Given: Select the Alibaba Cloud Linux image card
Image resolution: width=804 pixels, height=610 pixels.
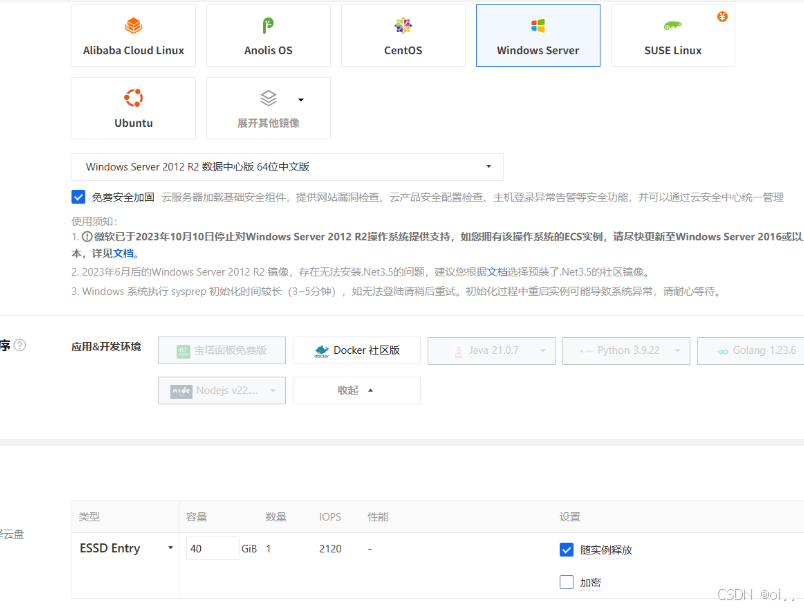Looking at the screenshot, I should (133, 35).
